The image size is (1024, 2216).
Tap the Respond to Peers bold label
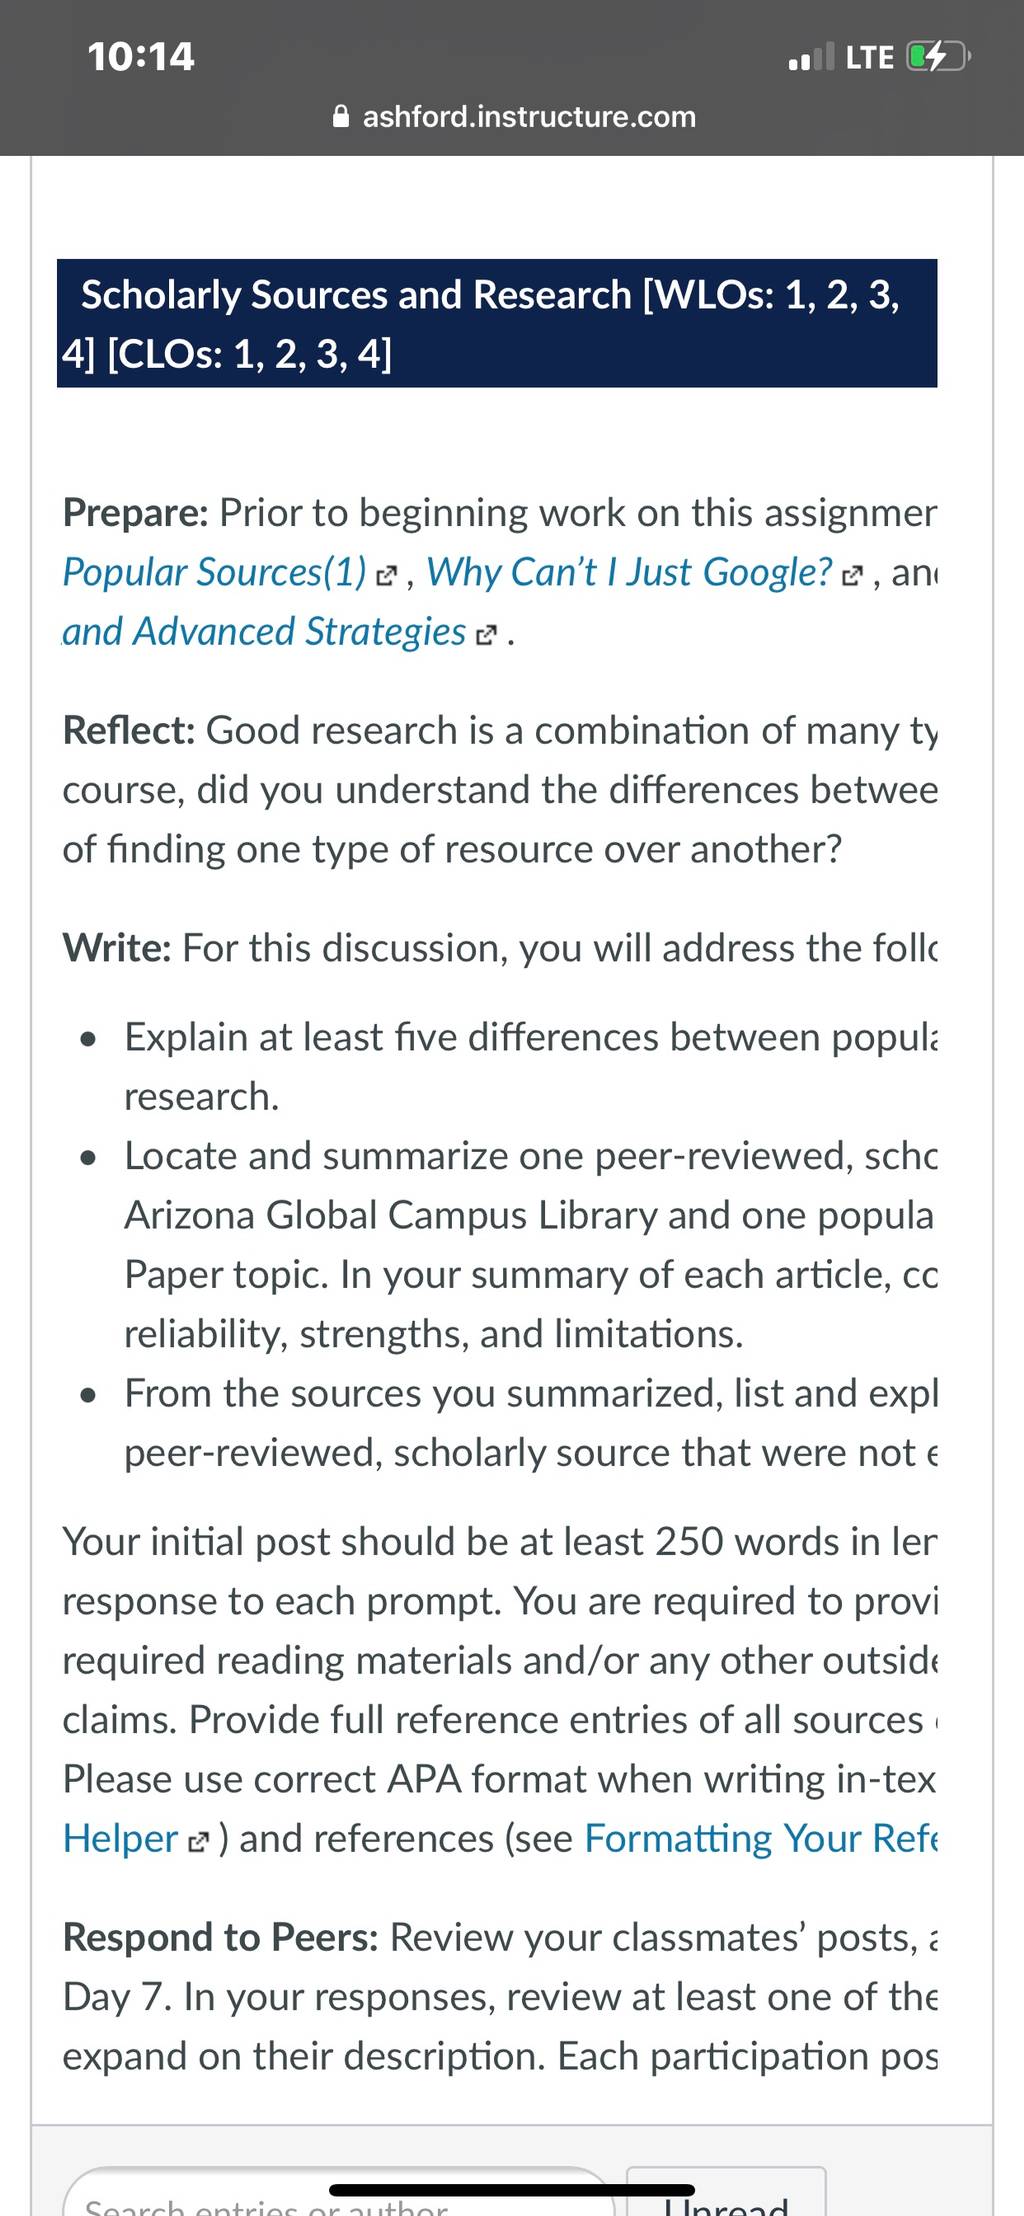click(220, 1937)
